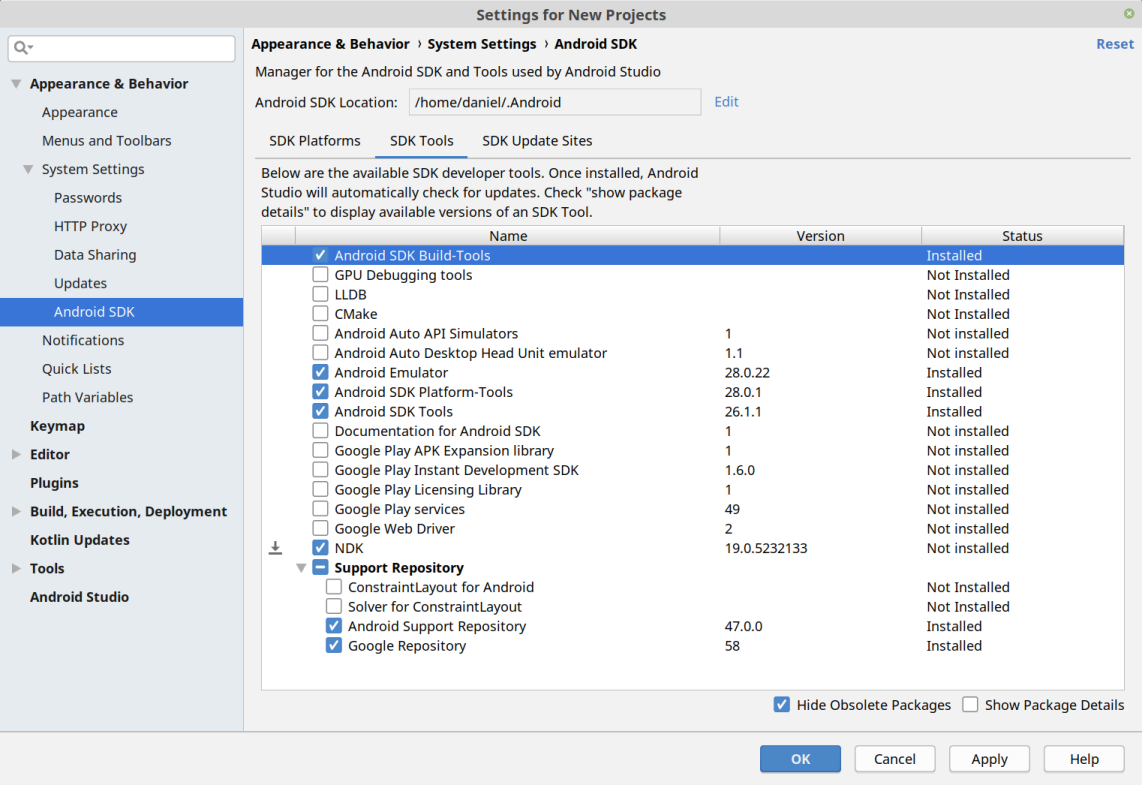This screenshot has height=785, width=1142.
Task: Select the Google Web Driver row text
Action: point(394,528)
